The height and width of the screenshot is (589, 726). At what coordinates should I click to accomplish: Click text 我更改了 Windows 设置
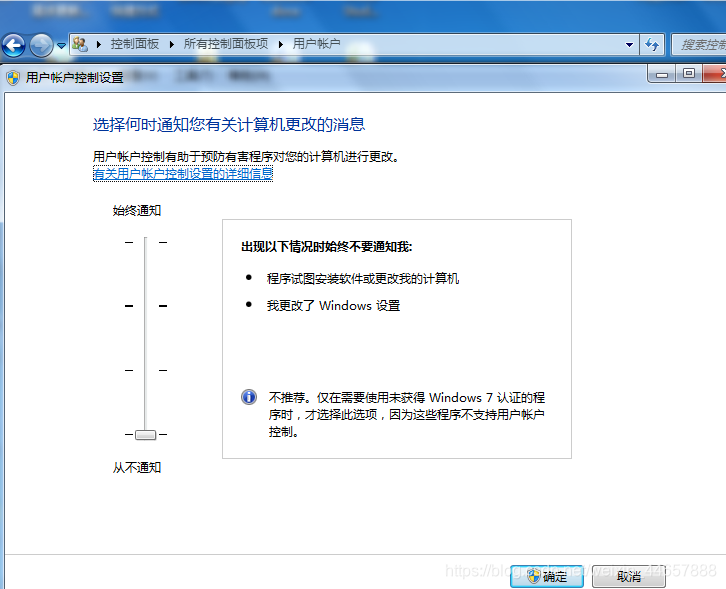[333, 306]
